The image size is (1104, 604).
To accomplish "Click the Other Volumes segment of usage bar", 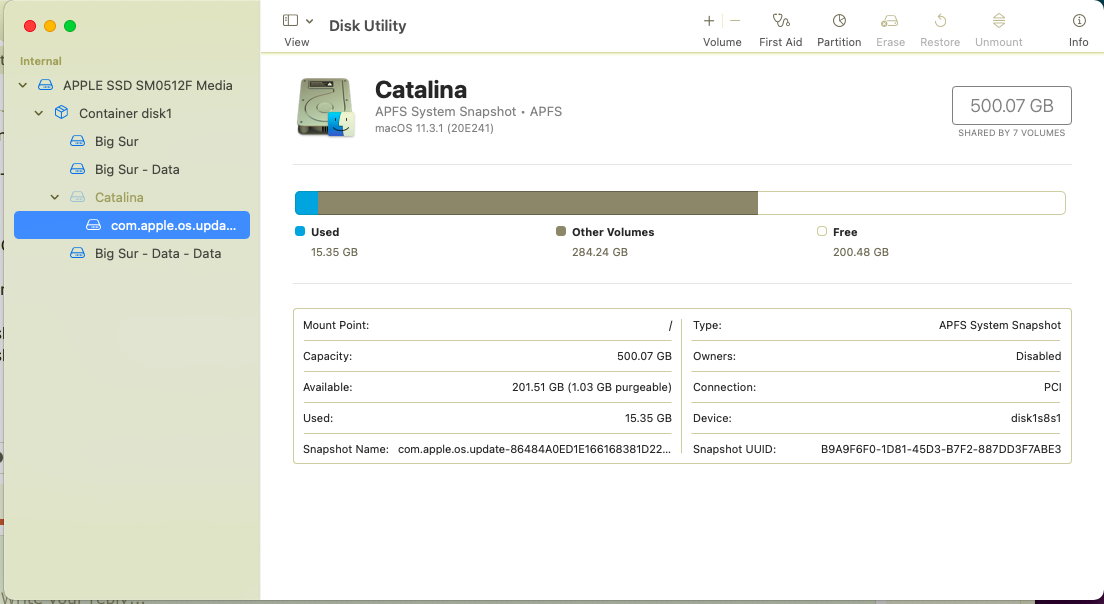I will click(x=538, y=203).
